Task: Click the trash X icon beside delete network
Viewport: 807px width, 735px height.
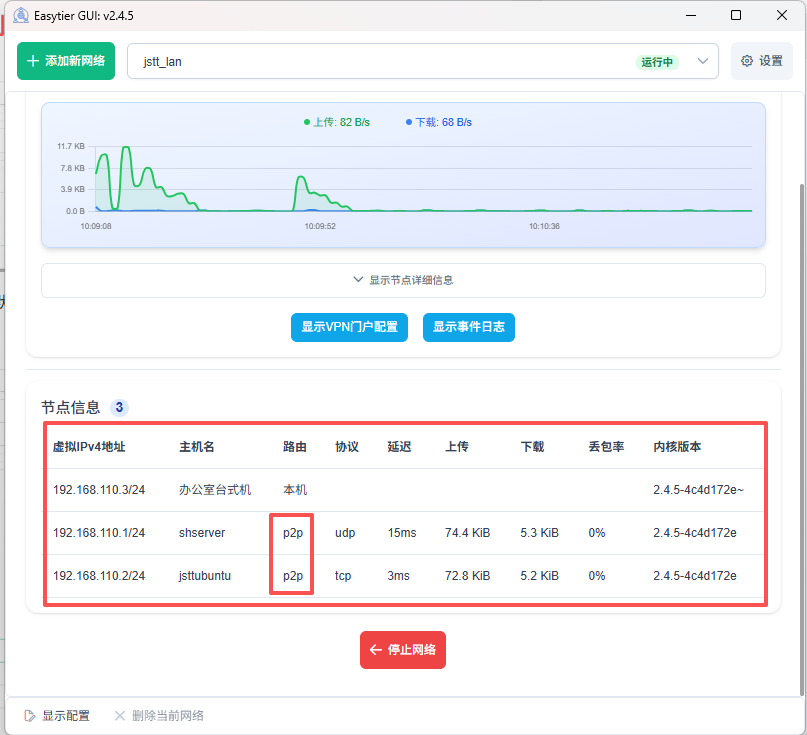Action: pos(120,716)
